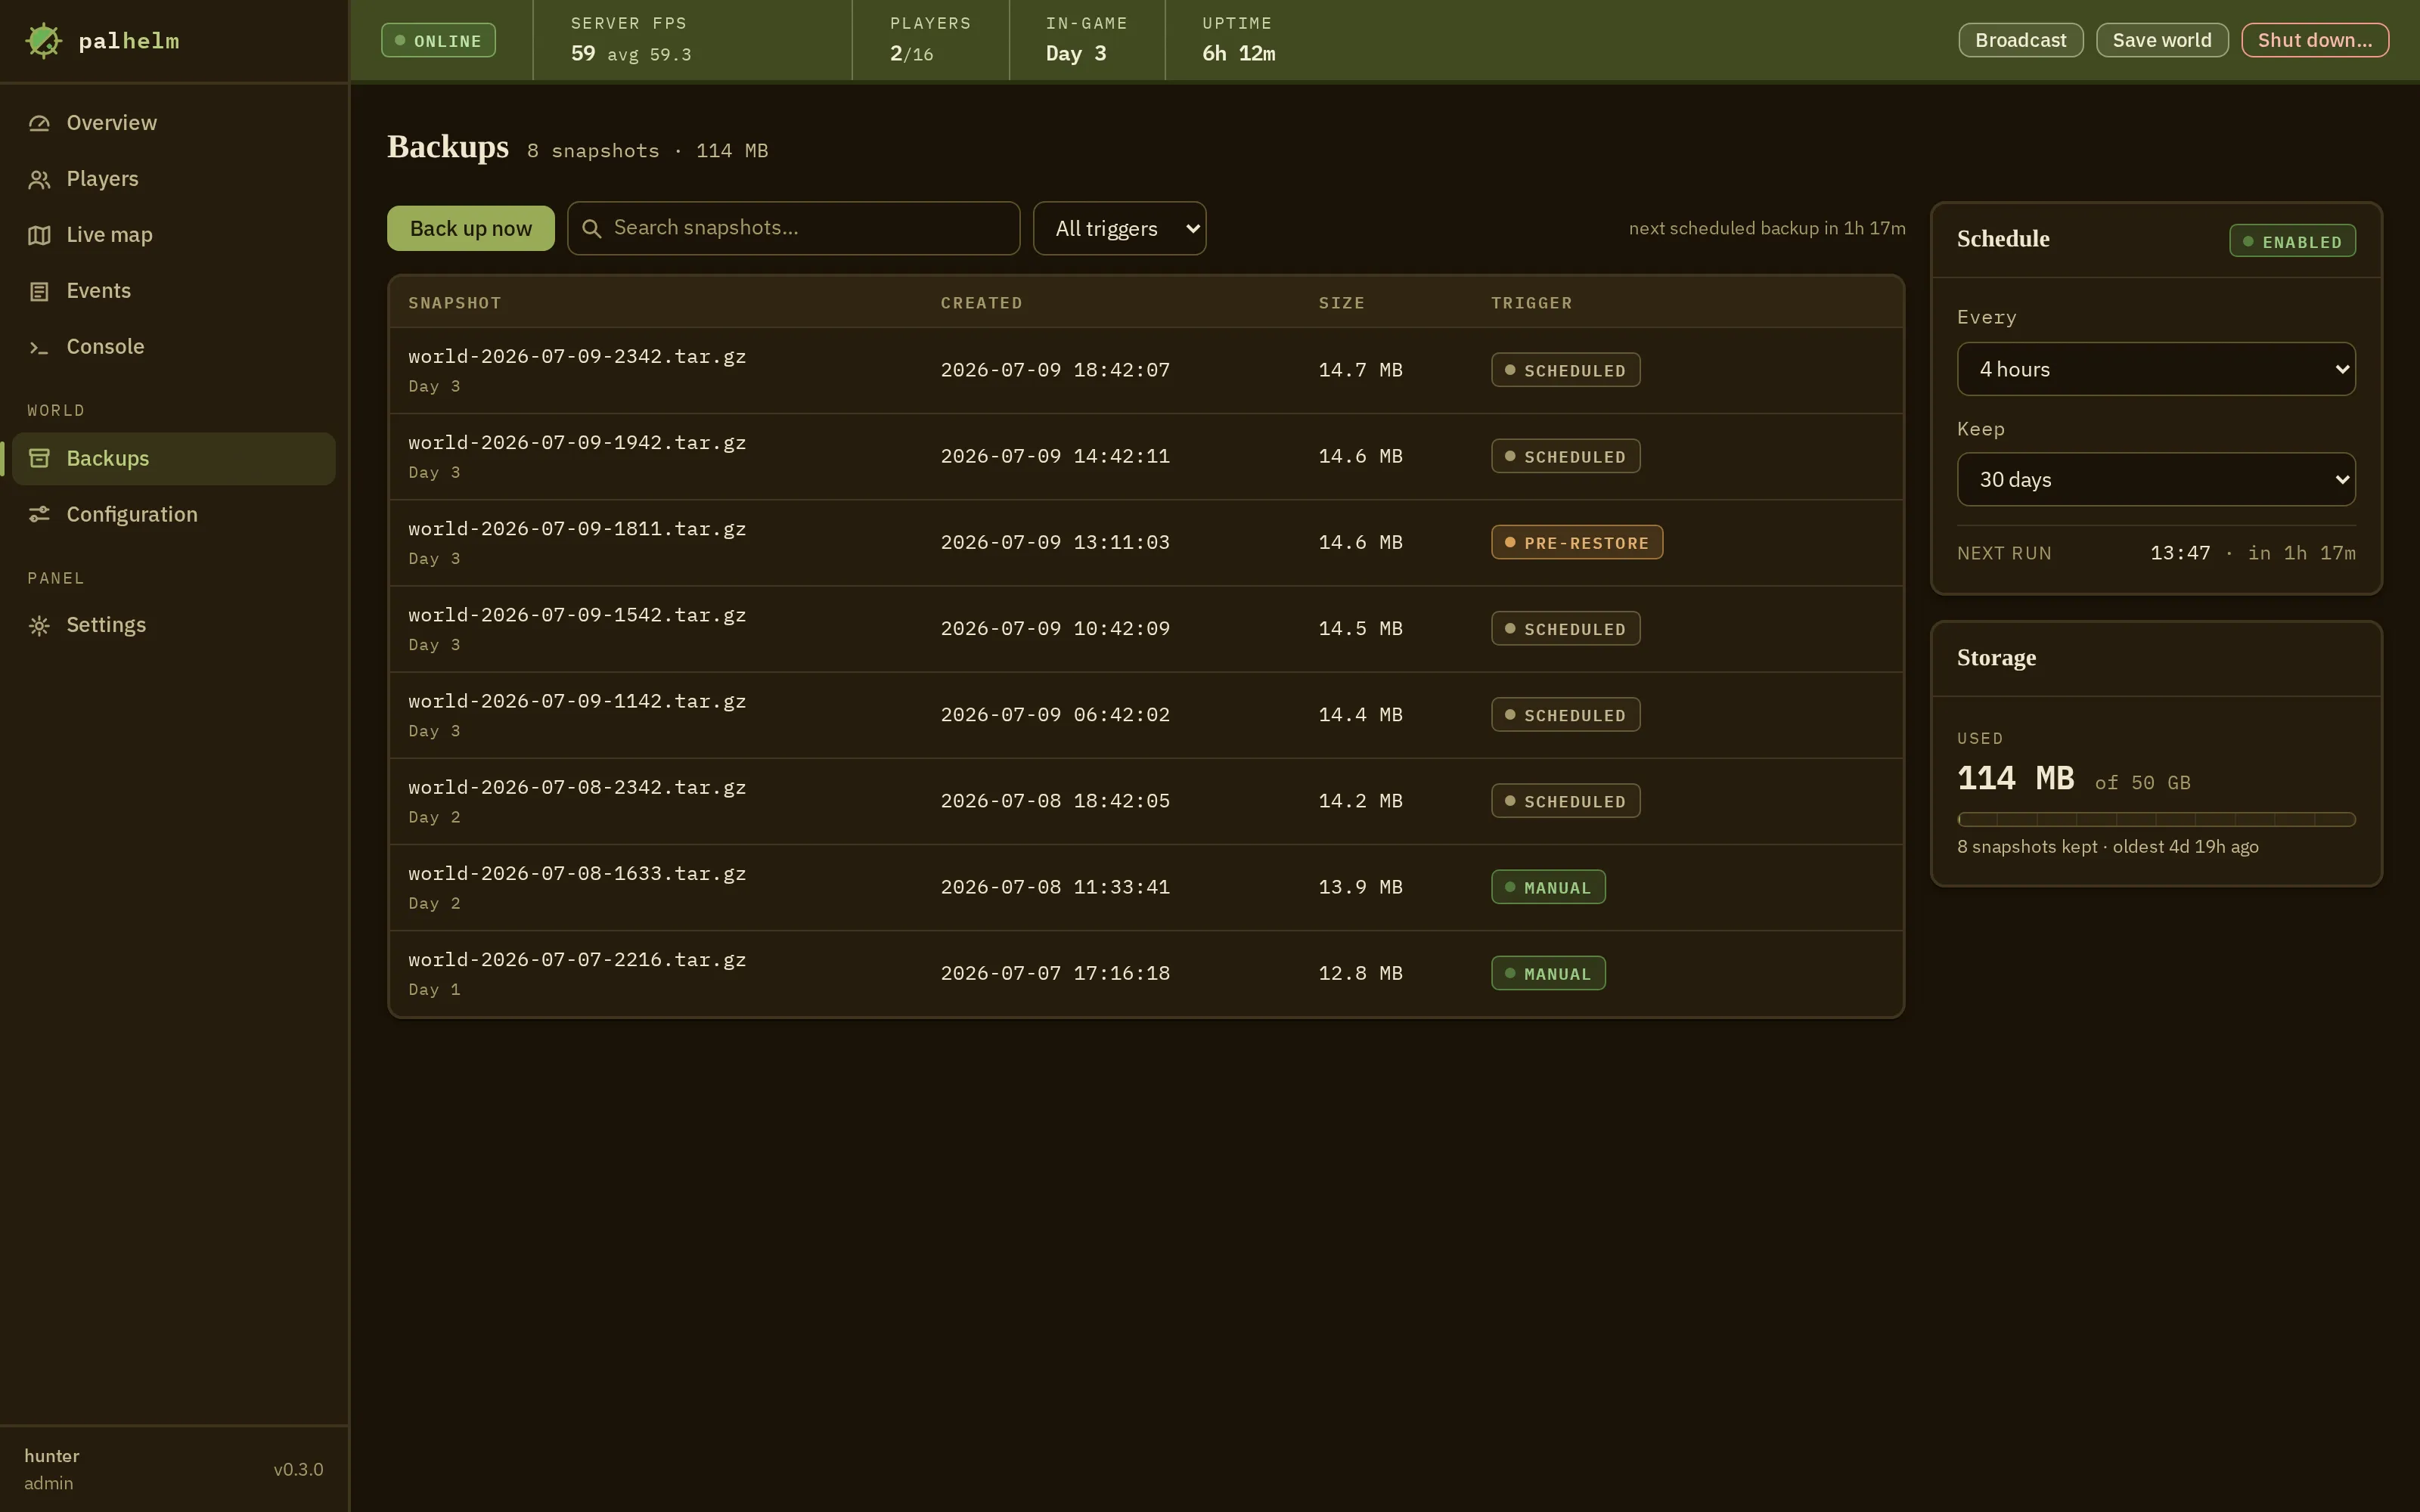Open the Keep 30 days dropdown

pos(2156,479)
